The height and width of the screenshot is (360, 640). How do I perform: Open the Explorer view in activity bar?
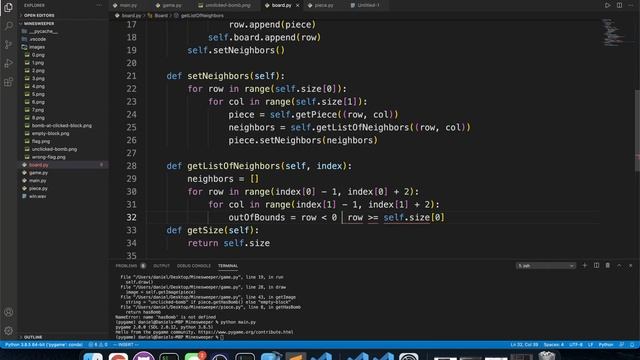(8, 7)
